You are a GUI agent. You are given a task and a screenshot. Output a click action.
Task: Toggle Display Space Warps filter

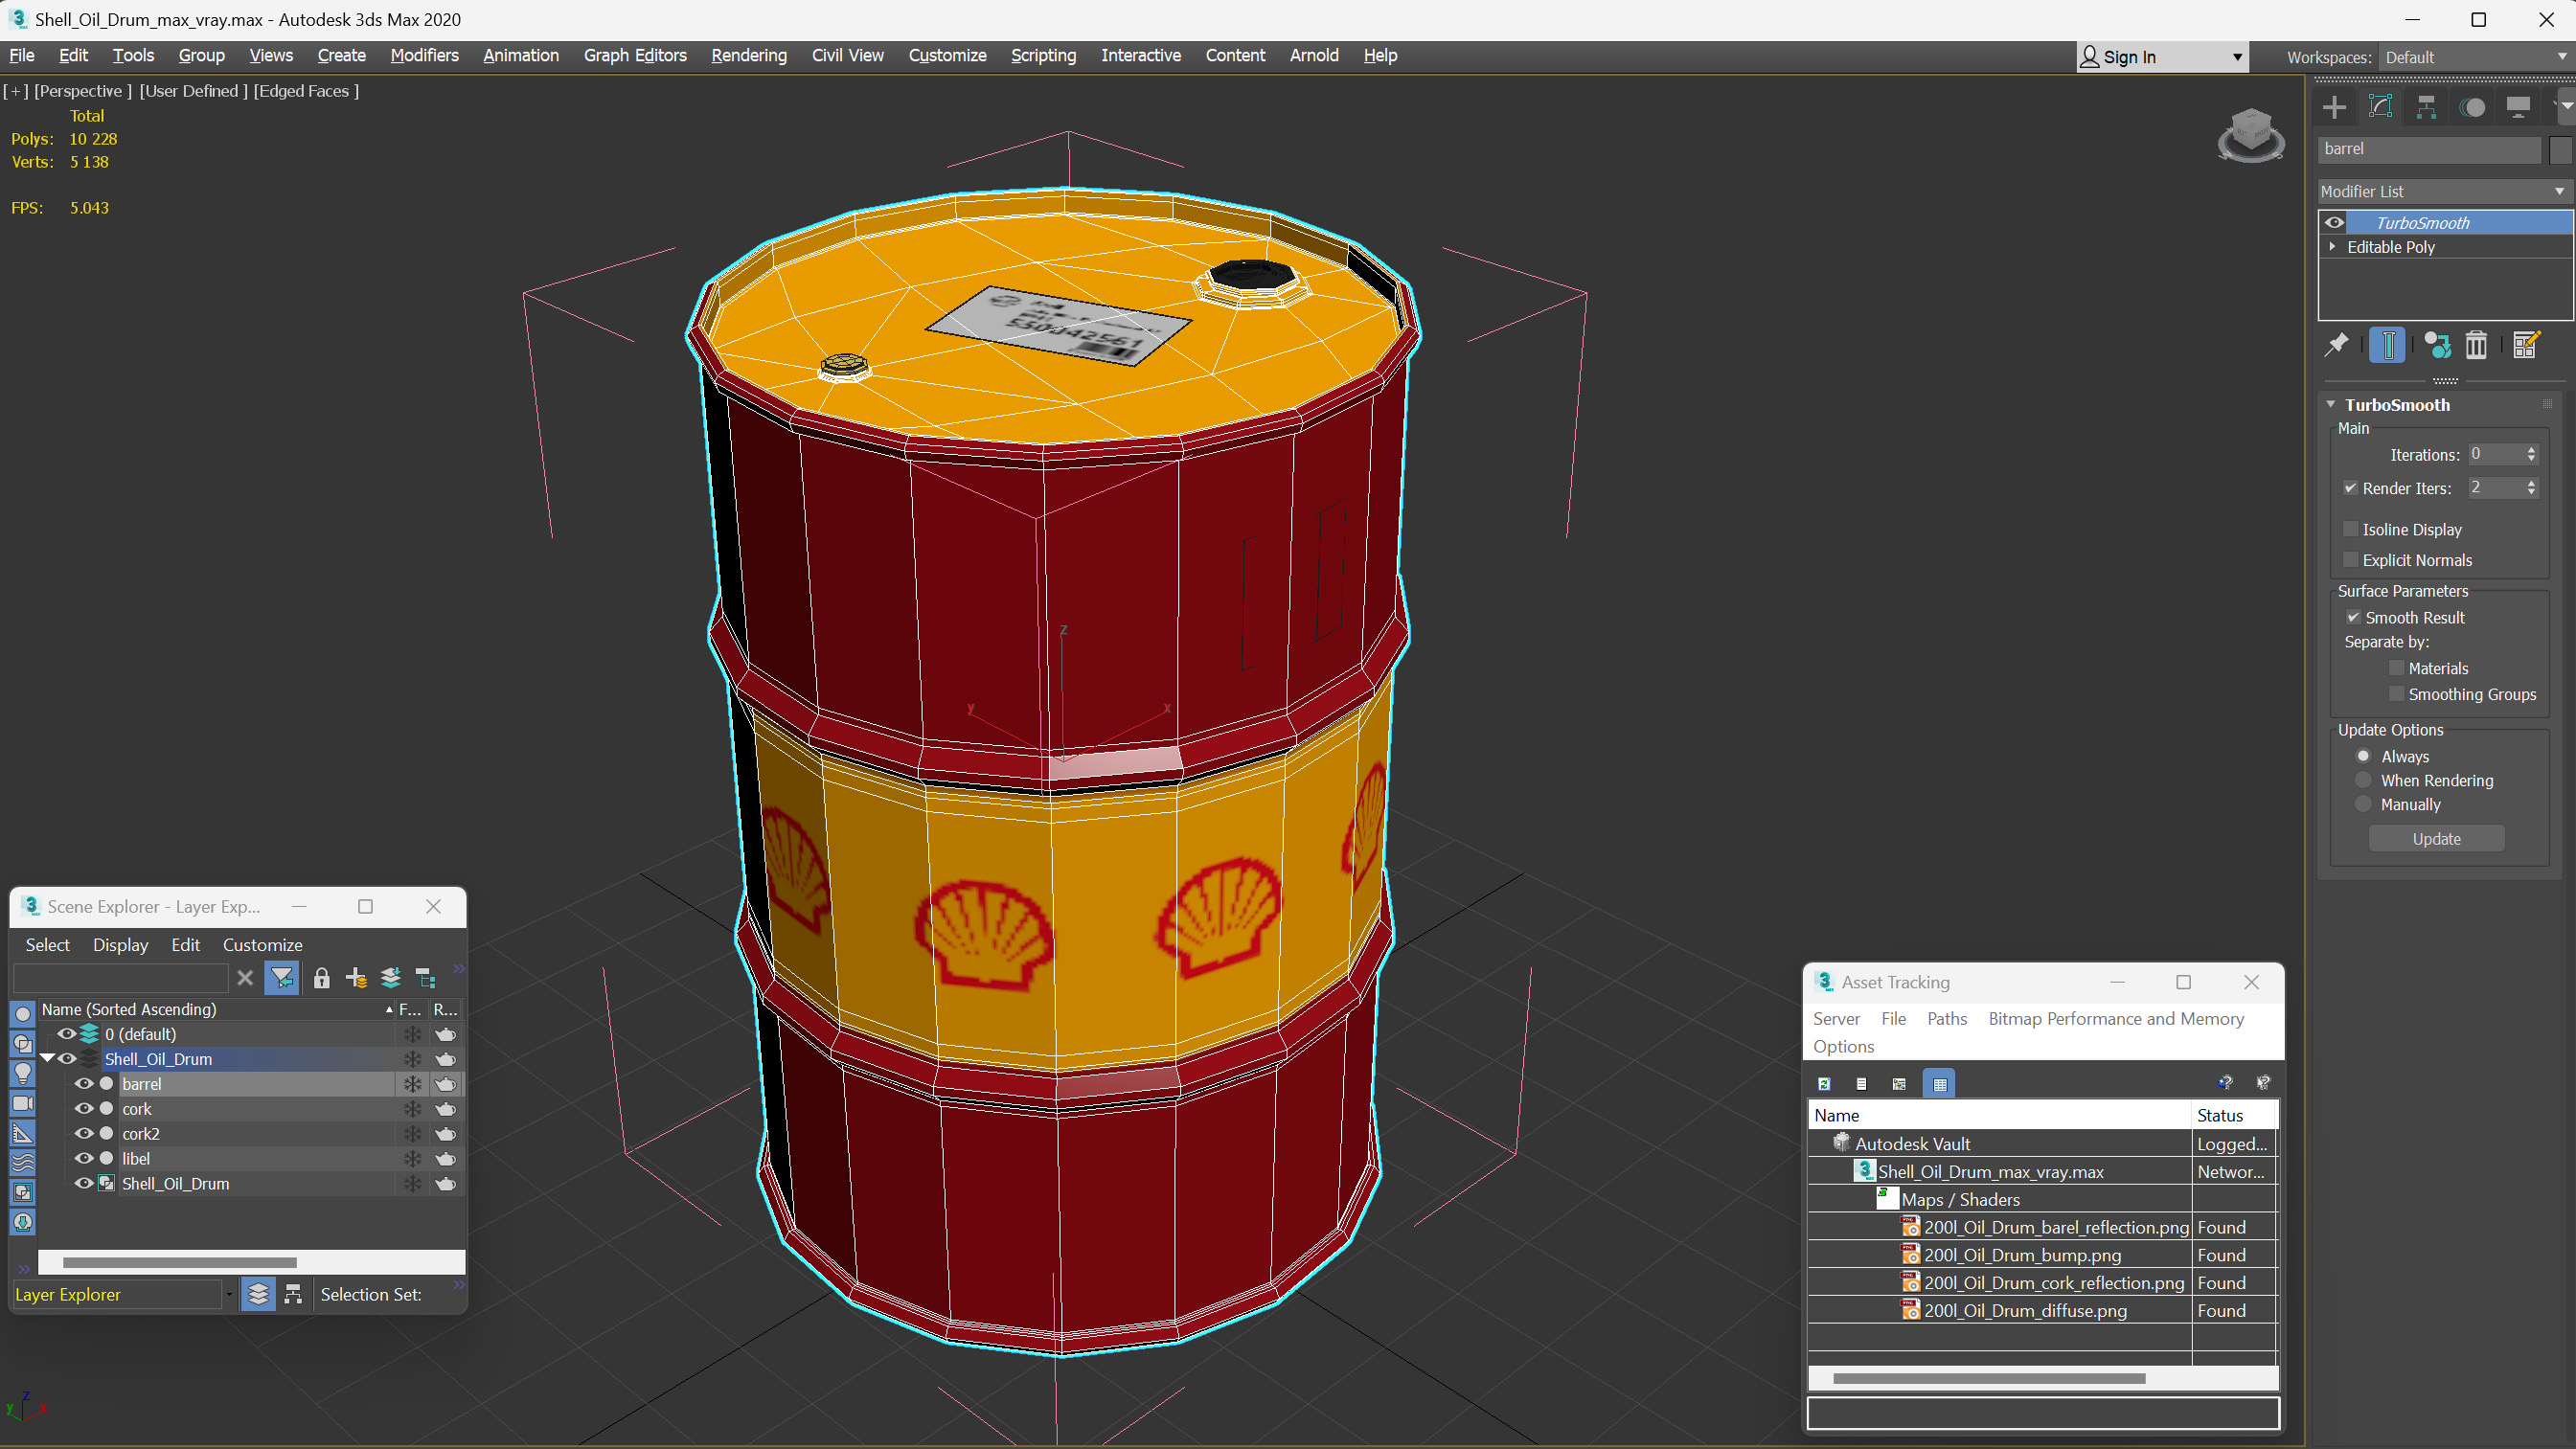point(23,1163)
